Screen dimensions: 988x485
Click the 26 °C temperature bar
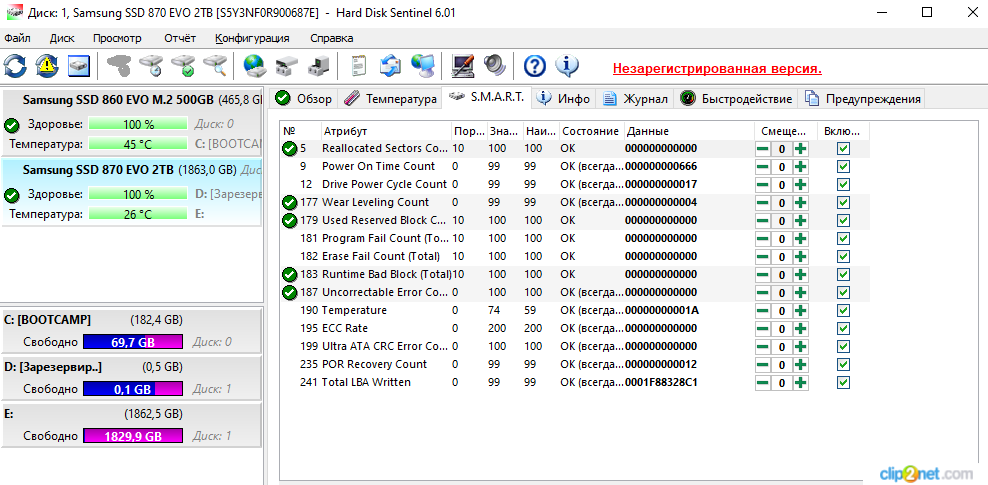[x=138, y=214]
